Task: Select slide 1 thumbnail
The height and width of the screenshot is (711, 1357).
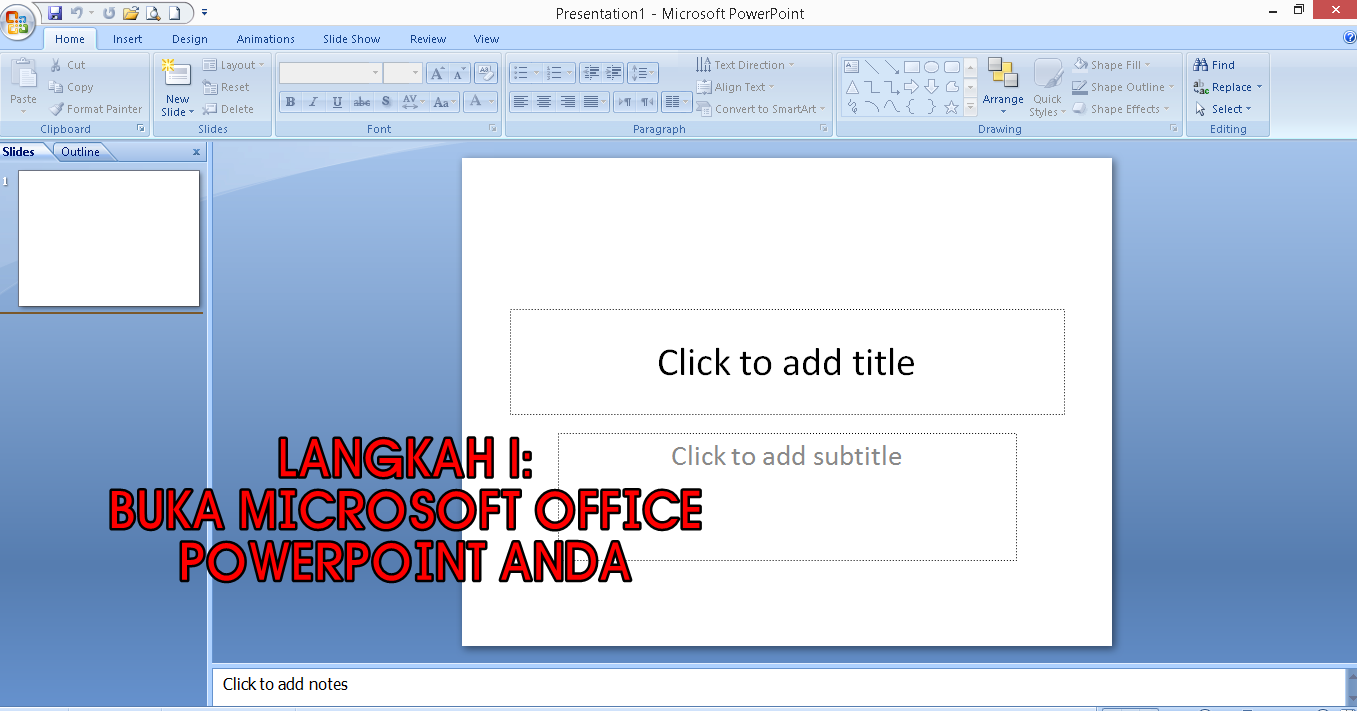Action: (x=109, y=238)
